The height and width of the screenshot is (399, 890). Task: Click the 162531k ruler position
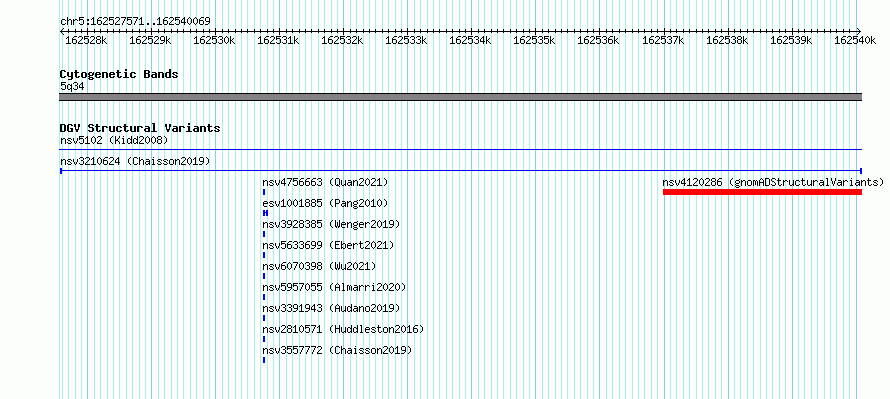(279, 40)
